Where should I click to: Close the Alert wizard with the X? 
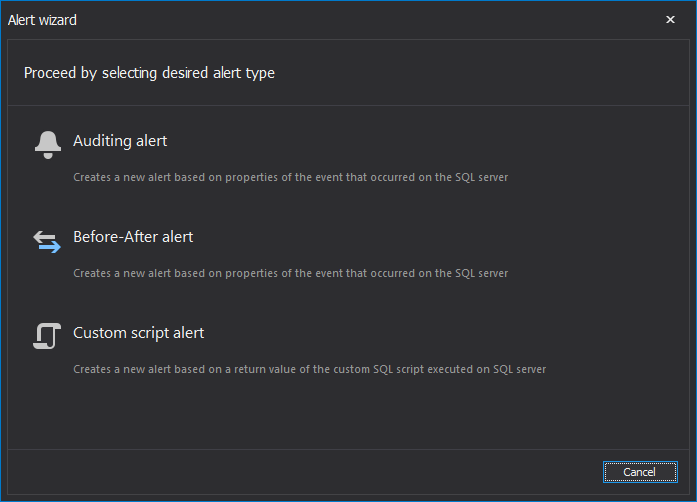(x=670, y=20)
